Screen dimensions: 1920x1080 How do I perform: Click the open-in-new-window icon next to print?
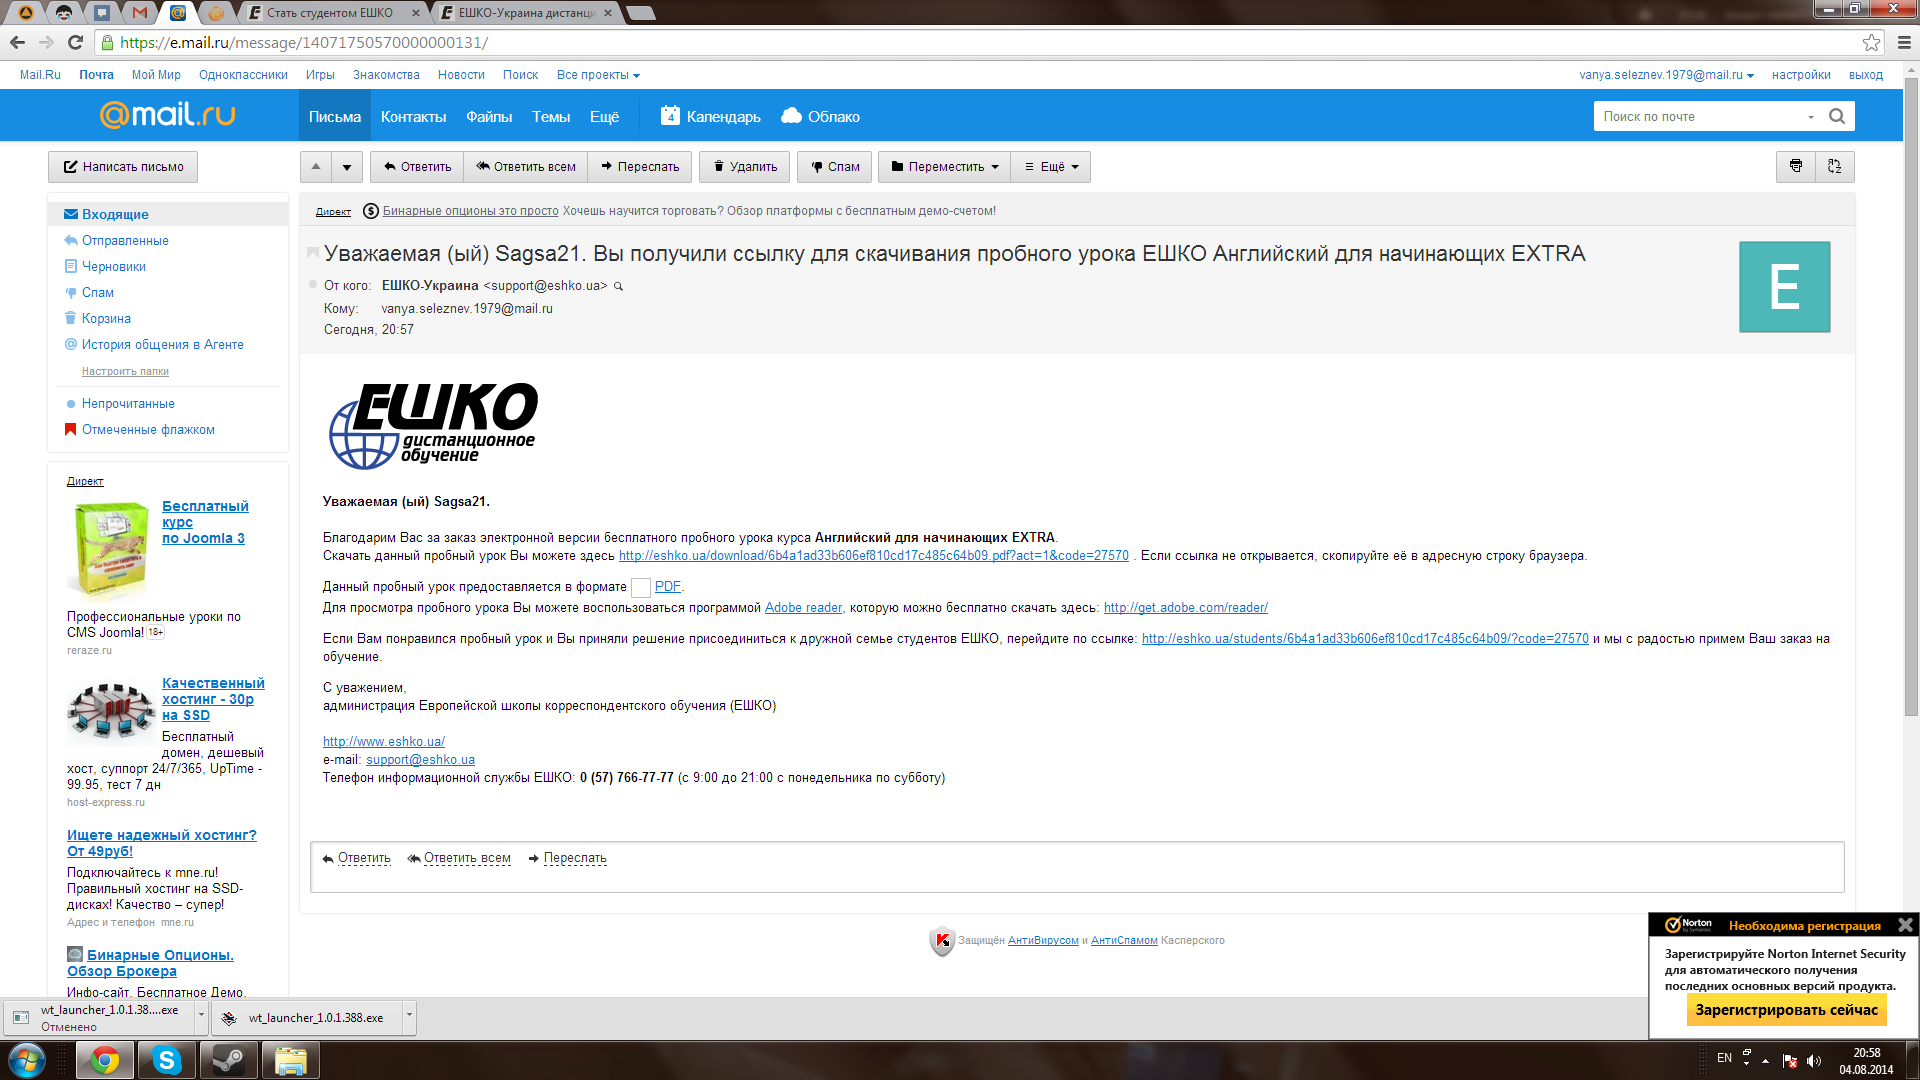(x=1835, y=167)
